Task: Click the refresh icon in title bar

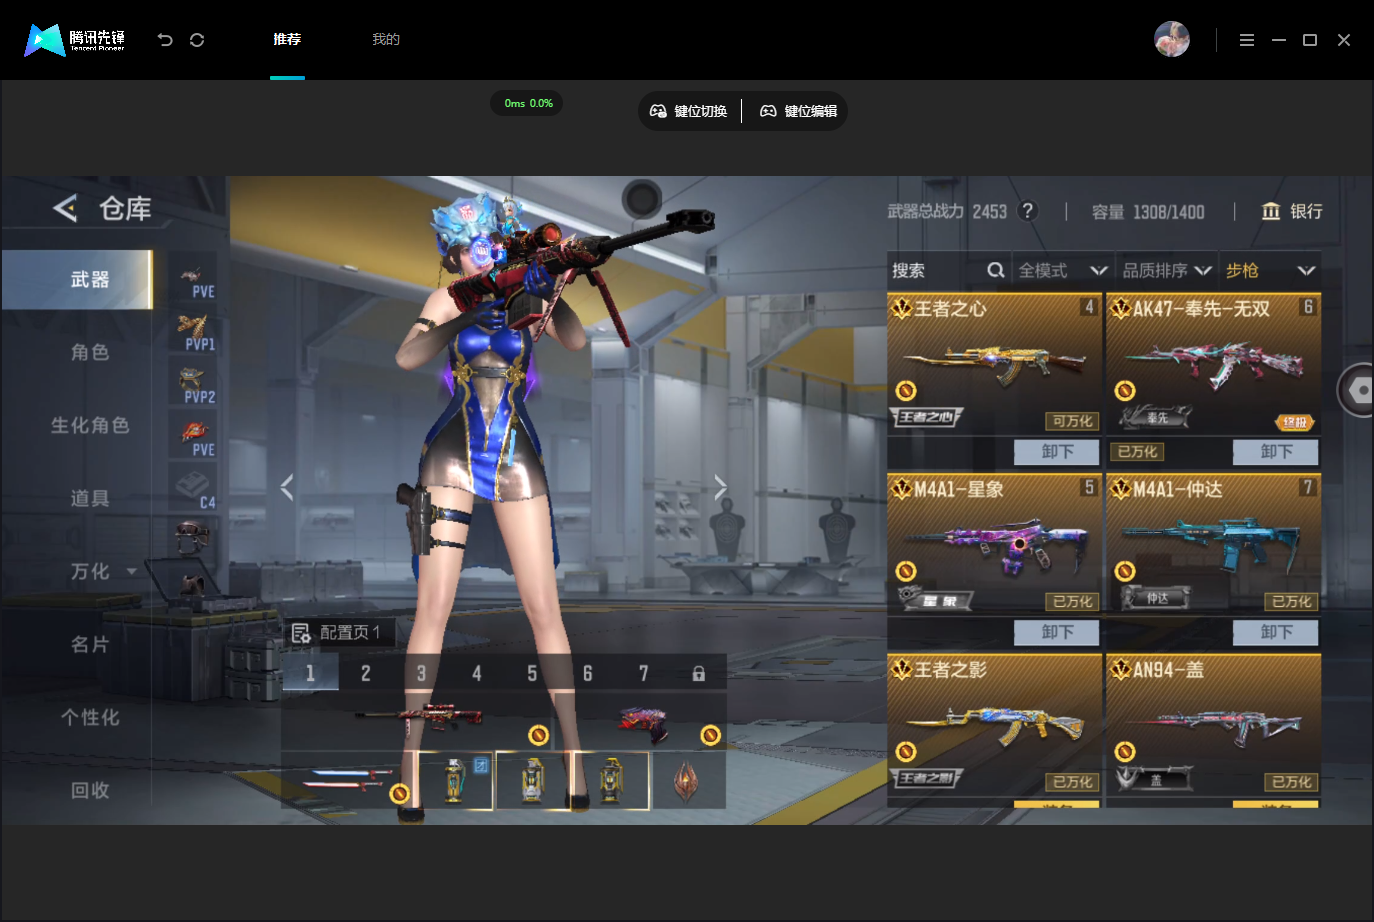Action: 197,40
